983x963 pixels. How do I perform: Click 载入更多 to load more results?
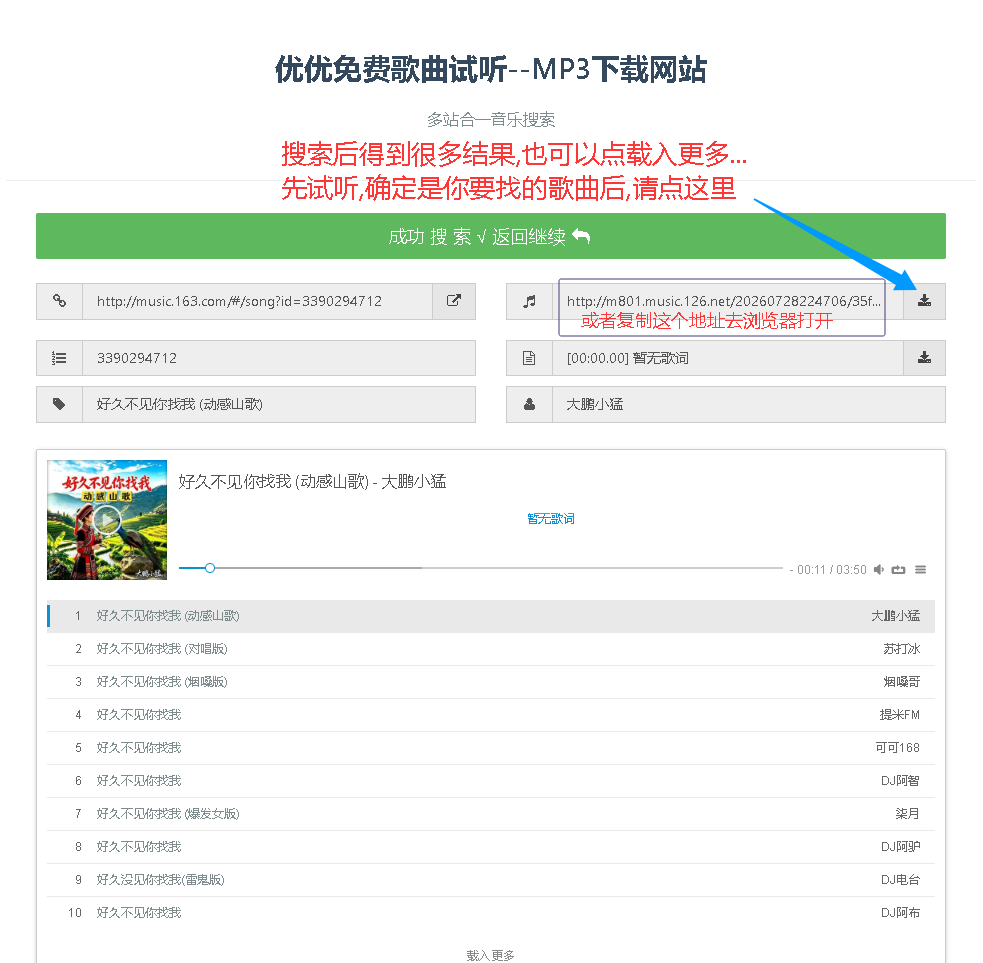pos(490,955)
